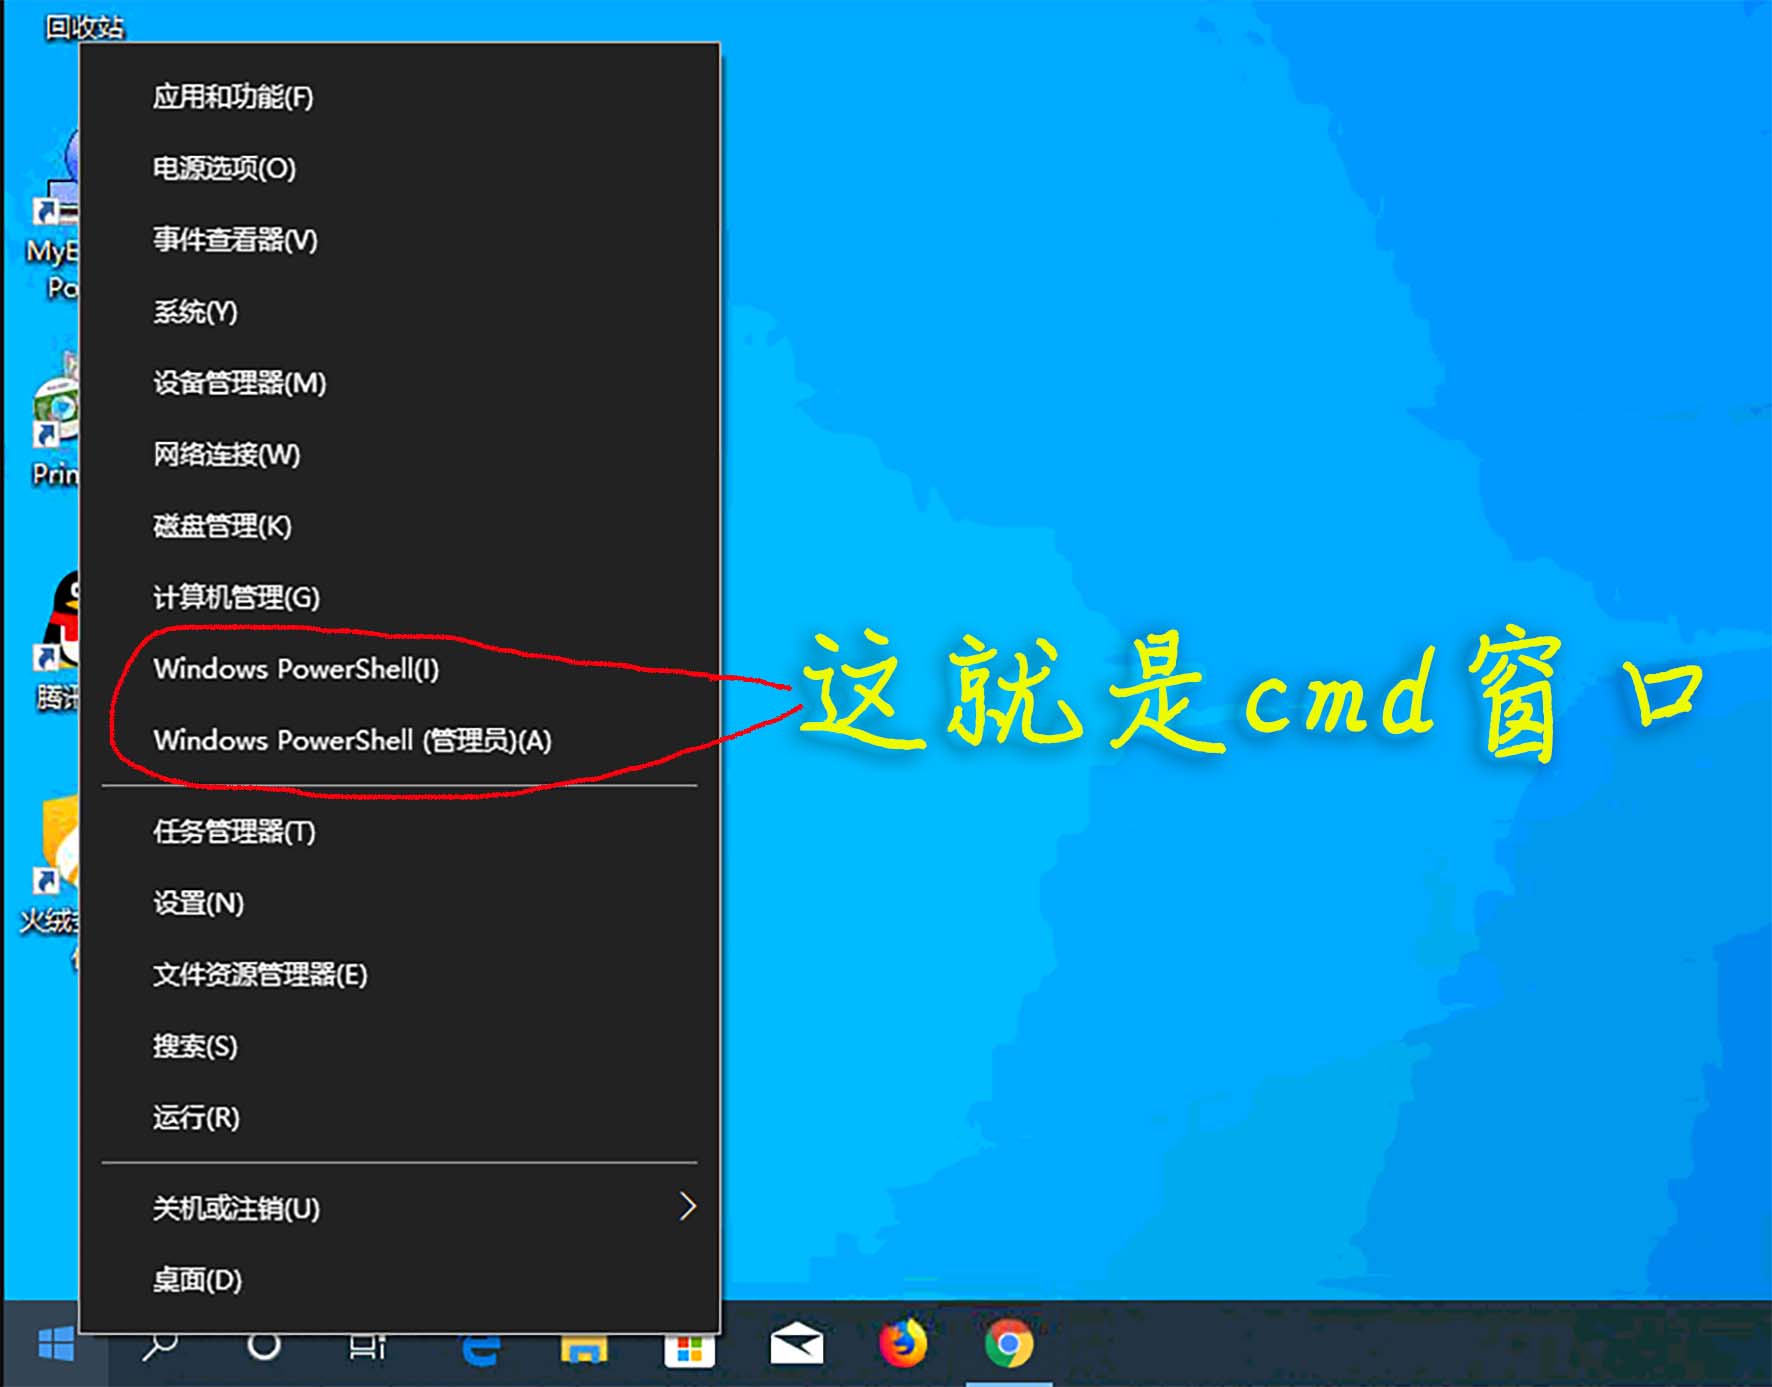Open the Mail app from the taskbar
This screenshot has height=1387, width=1772.
click(x=793, y=1347)
